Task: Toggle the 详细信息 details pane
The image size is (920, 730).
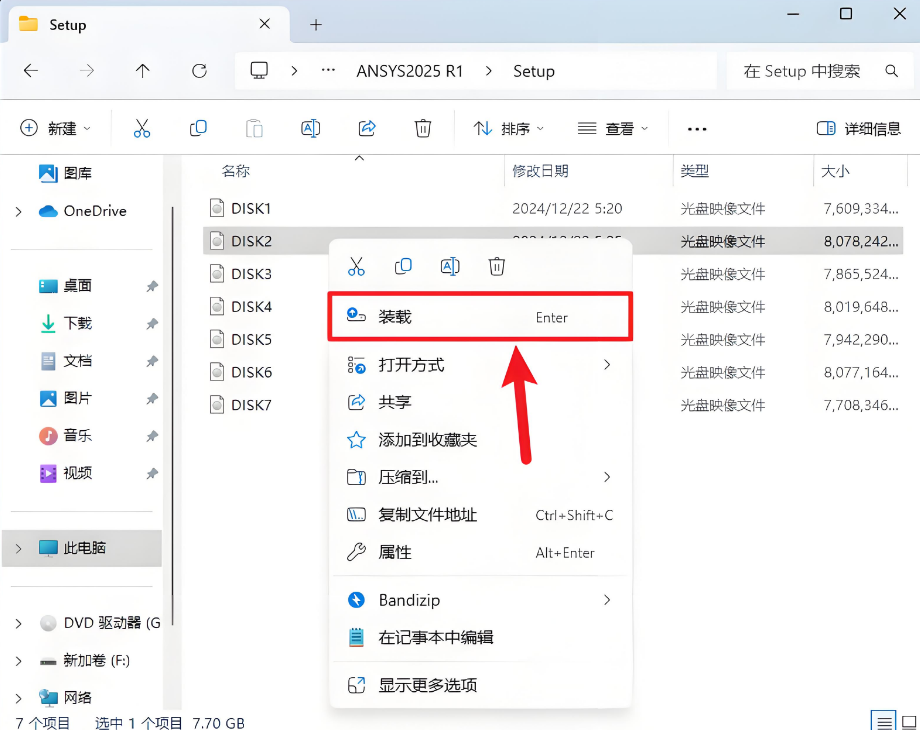Action: click(859, 129)
